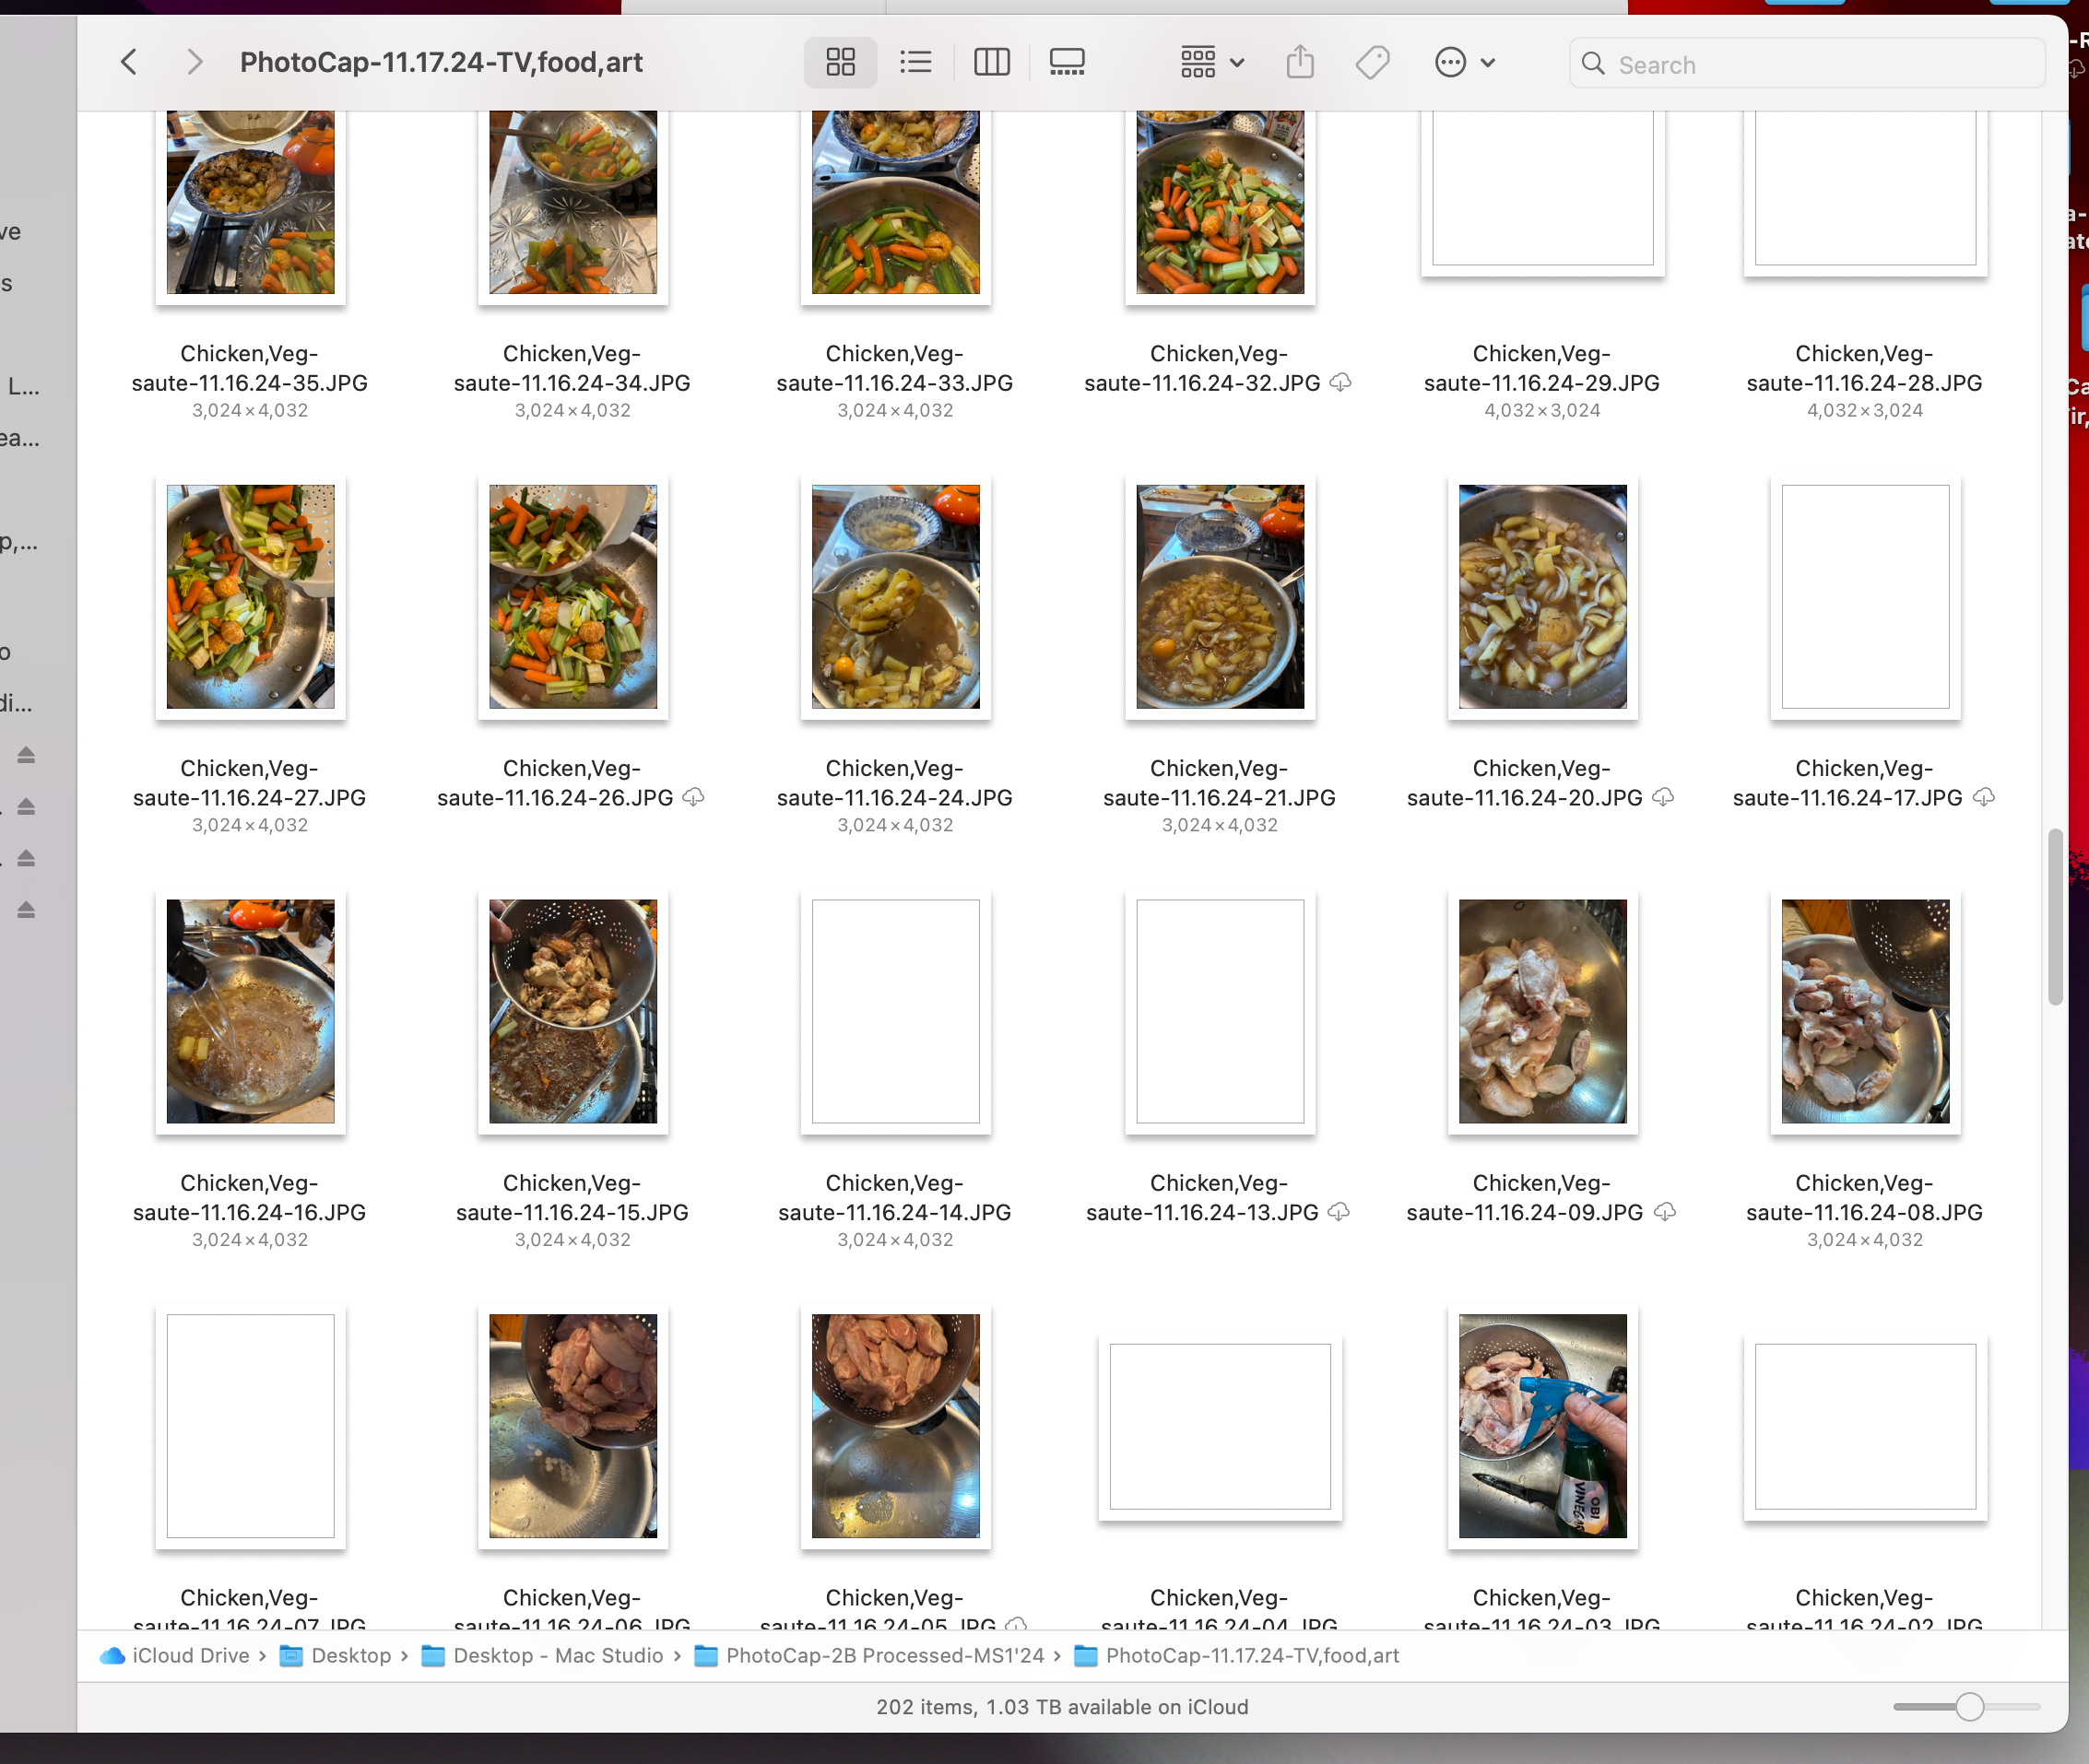Switch to column view mode
This screenshot has width=2089, height=1764.
click(x=991, y=63)
